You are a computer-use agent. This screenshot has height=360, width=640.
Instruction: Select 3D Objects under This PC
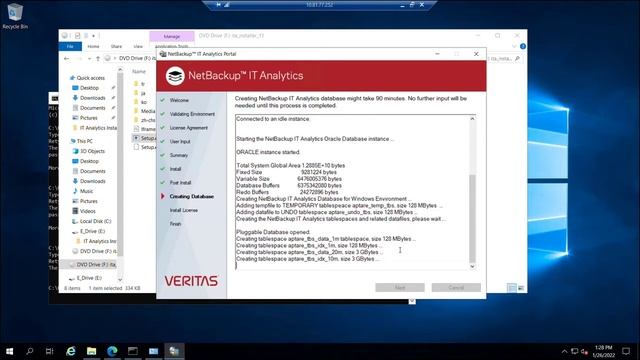point(92,151)
